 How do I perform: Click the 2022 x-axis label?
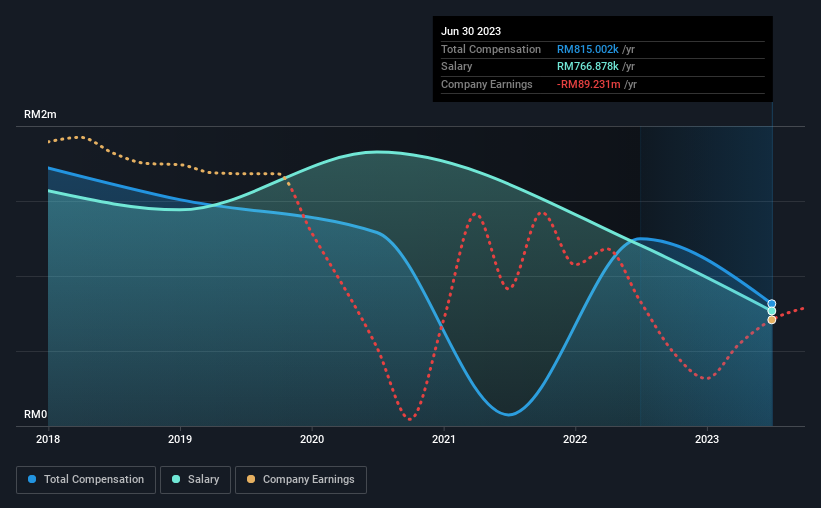point(575,439)
